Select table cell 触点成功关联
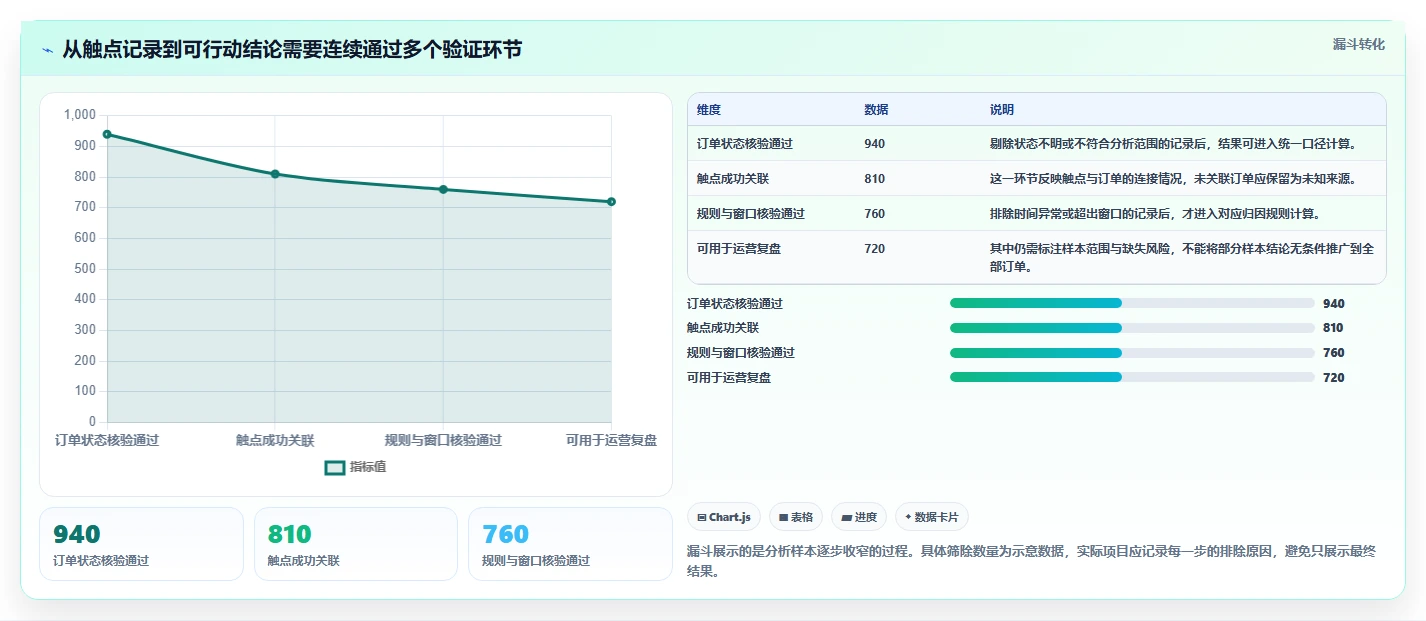 733,179
